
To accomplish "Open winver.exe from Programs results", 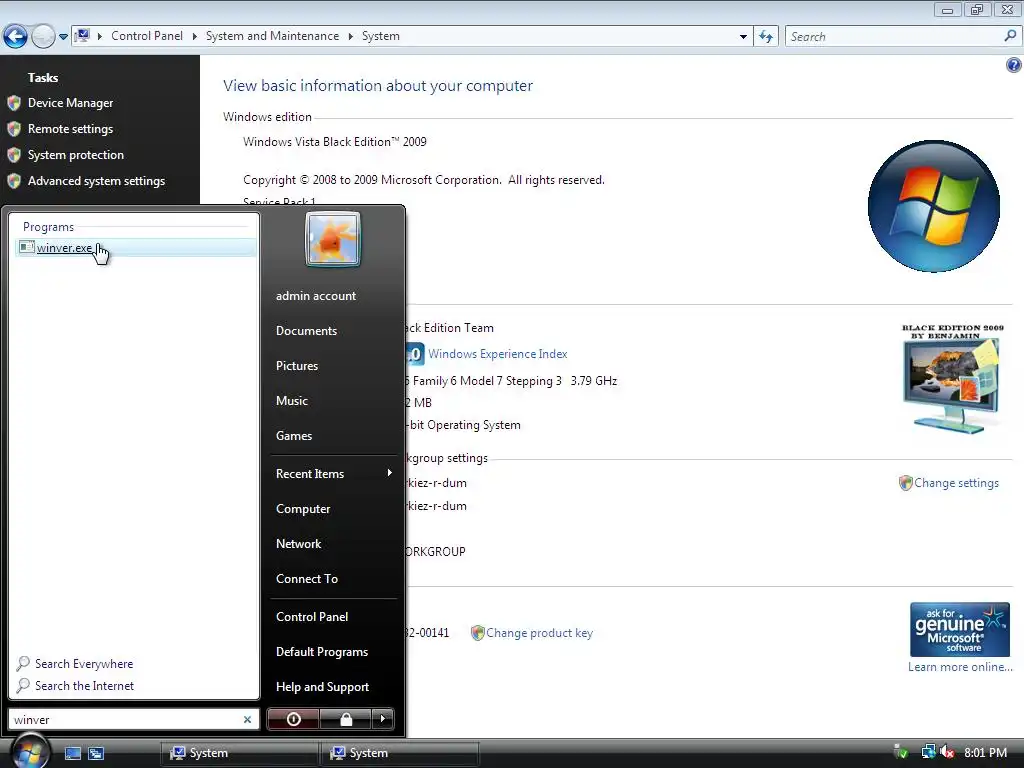I will 135,248.
